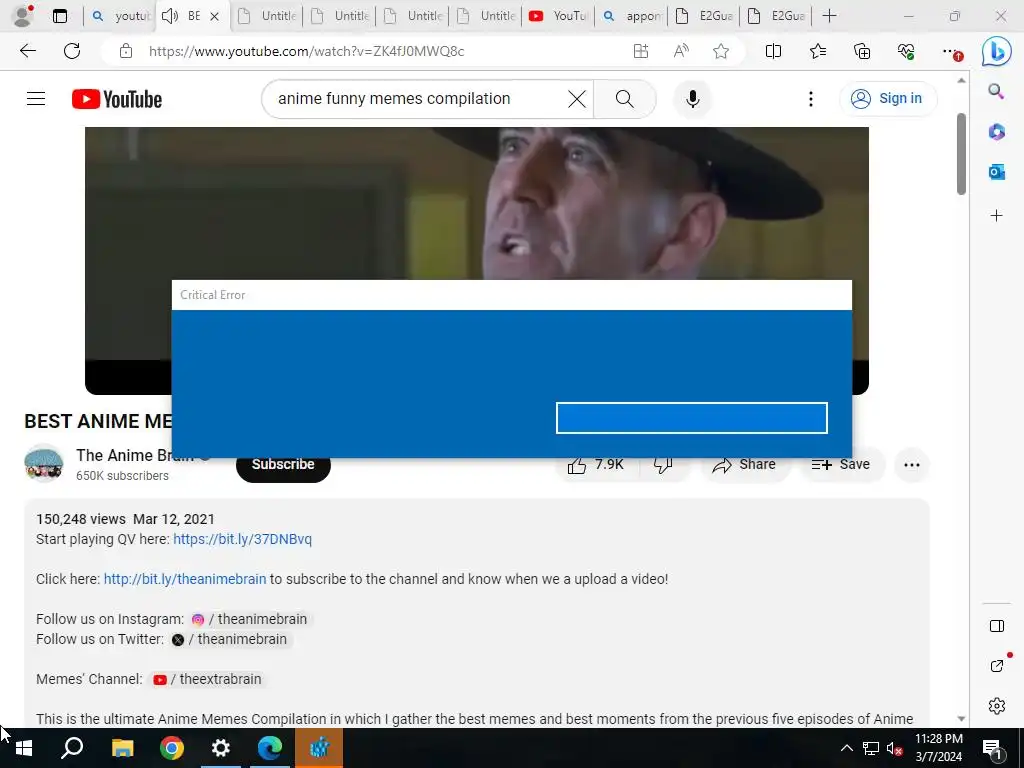Close the active BE tab
Viewport: 1024px width, 768px height.
click(214, 16)
